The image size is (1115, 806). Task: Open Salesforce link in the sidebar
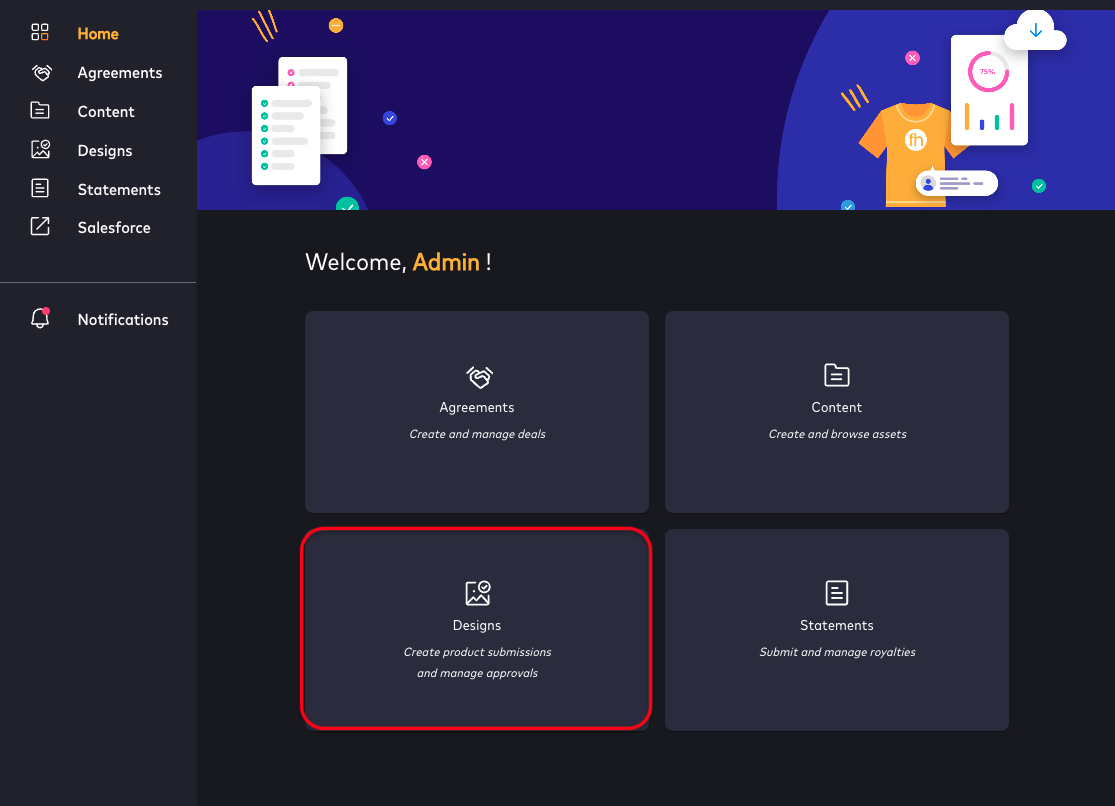[x=114, y=228]
